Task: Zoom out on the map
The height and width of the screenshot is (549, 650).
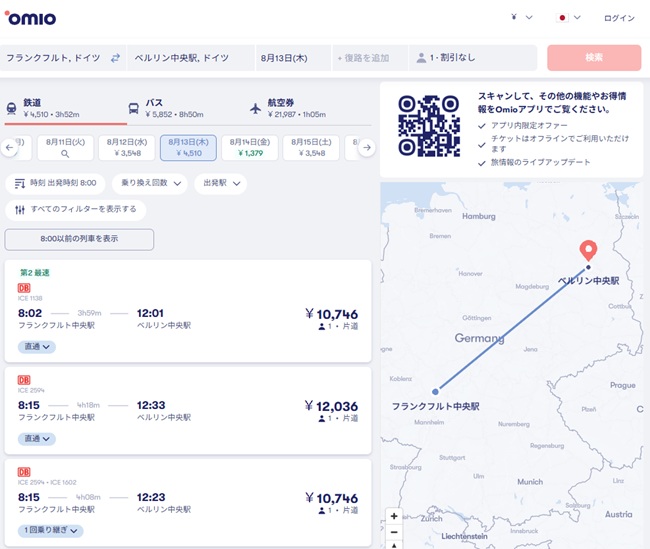Action: pos(394,532)
